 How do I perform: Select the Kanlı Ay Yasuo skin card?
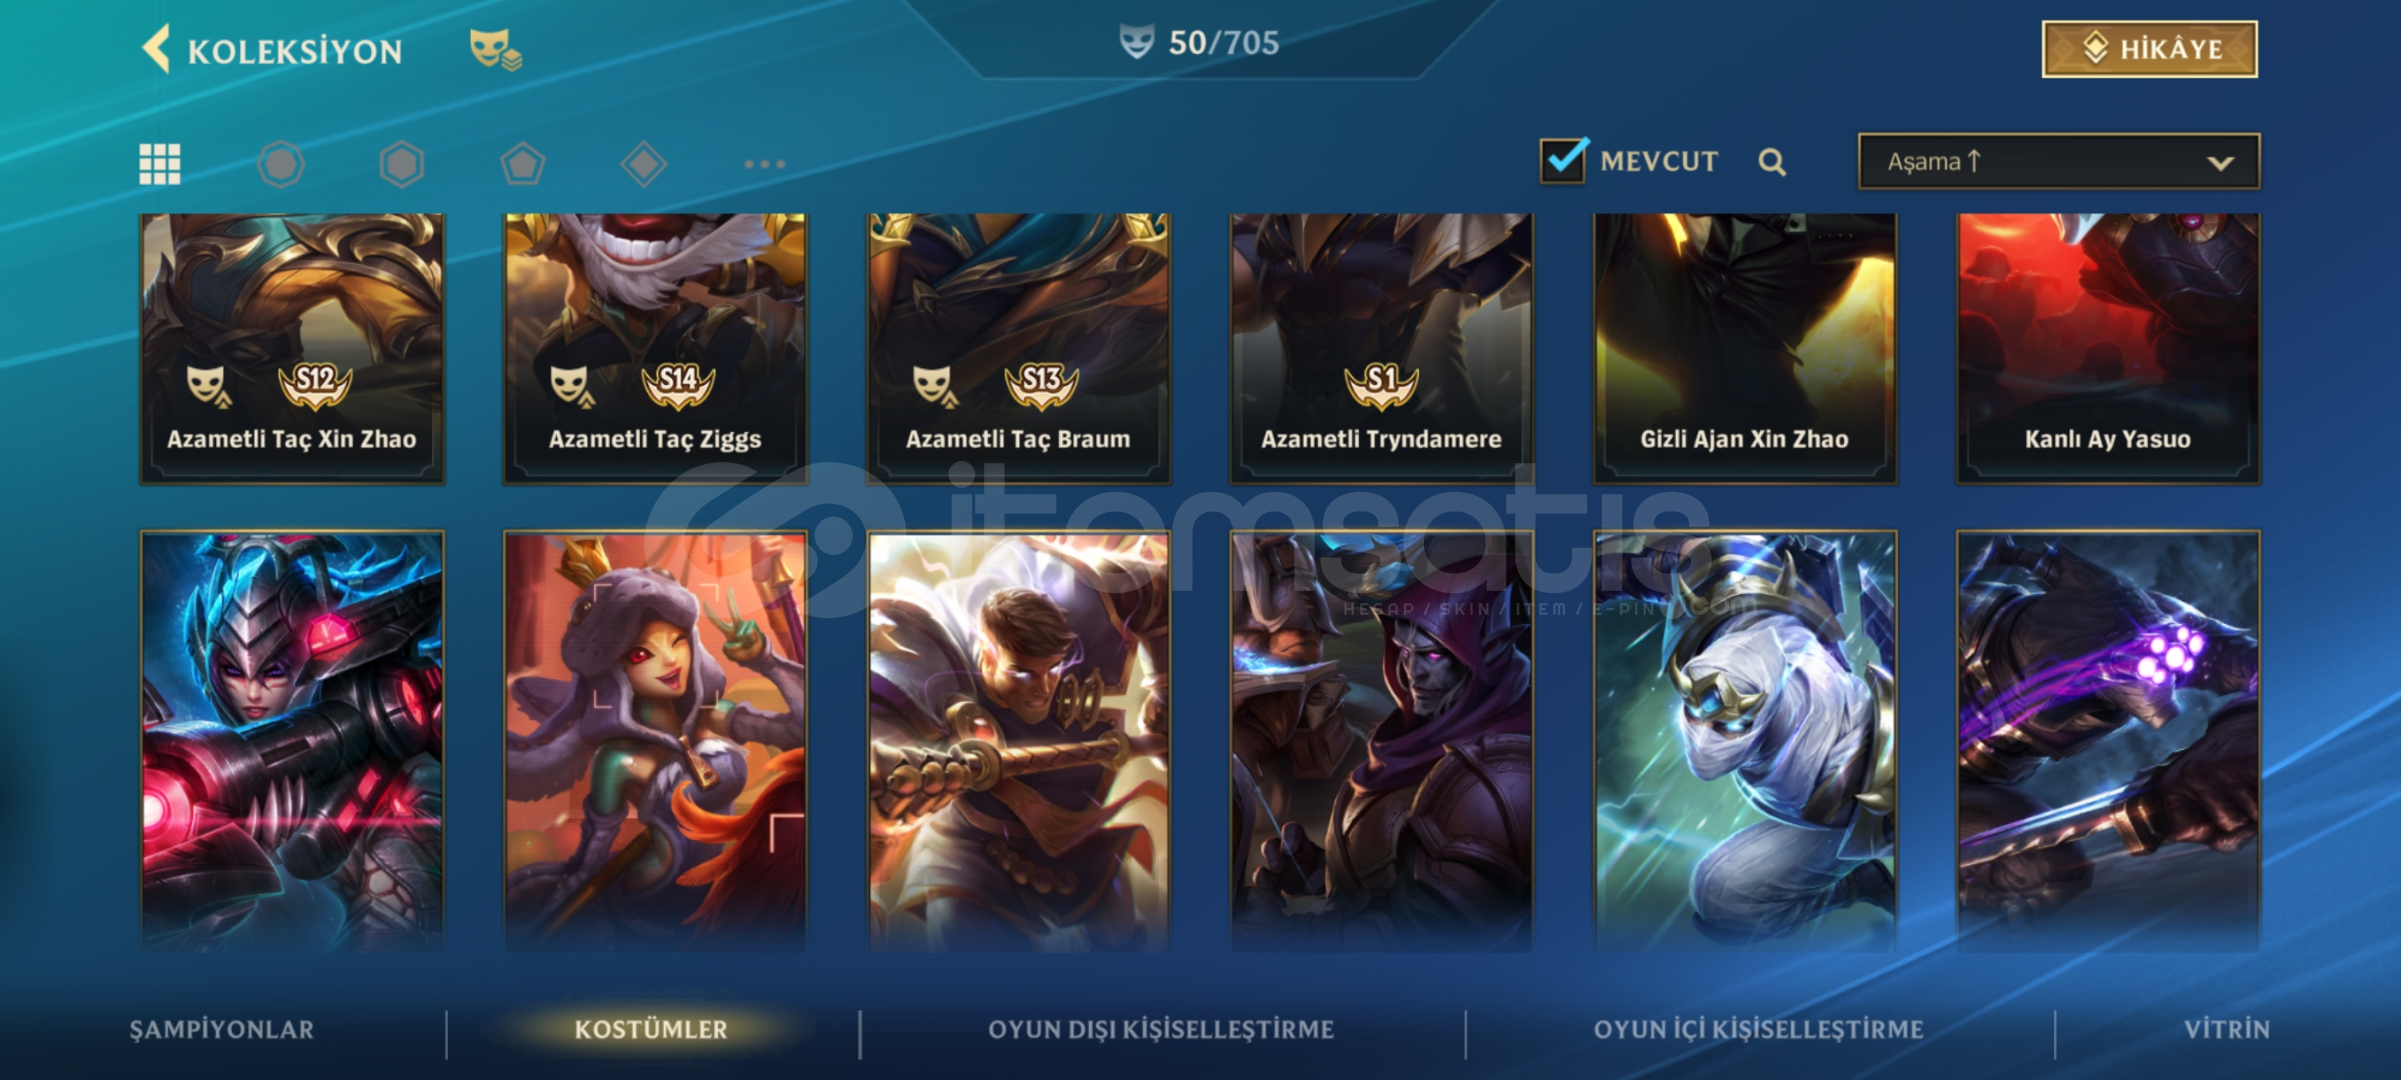pos(2108,348)
